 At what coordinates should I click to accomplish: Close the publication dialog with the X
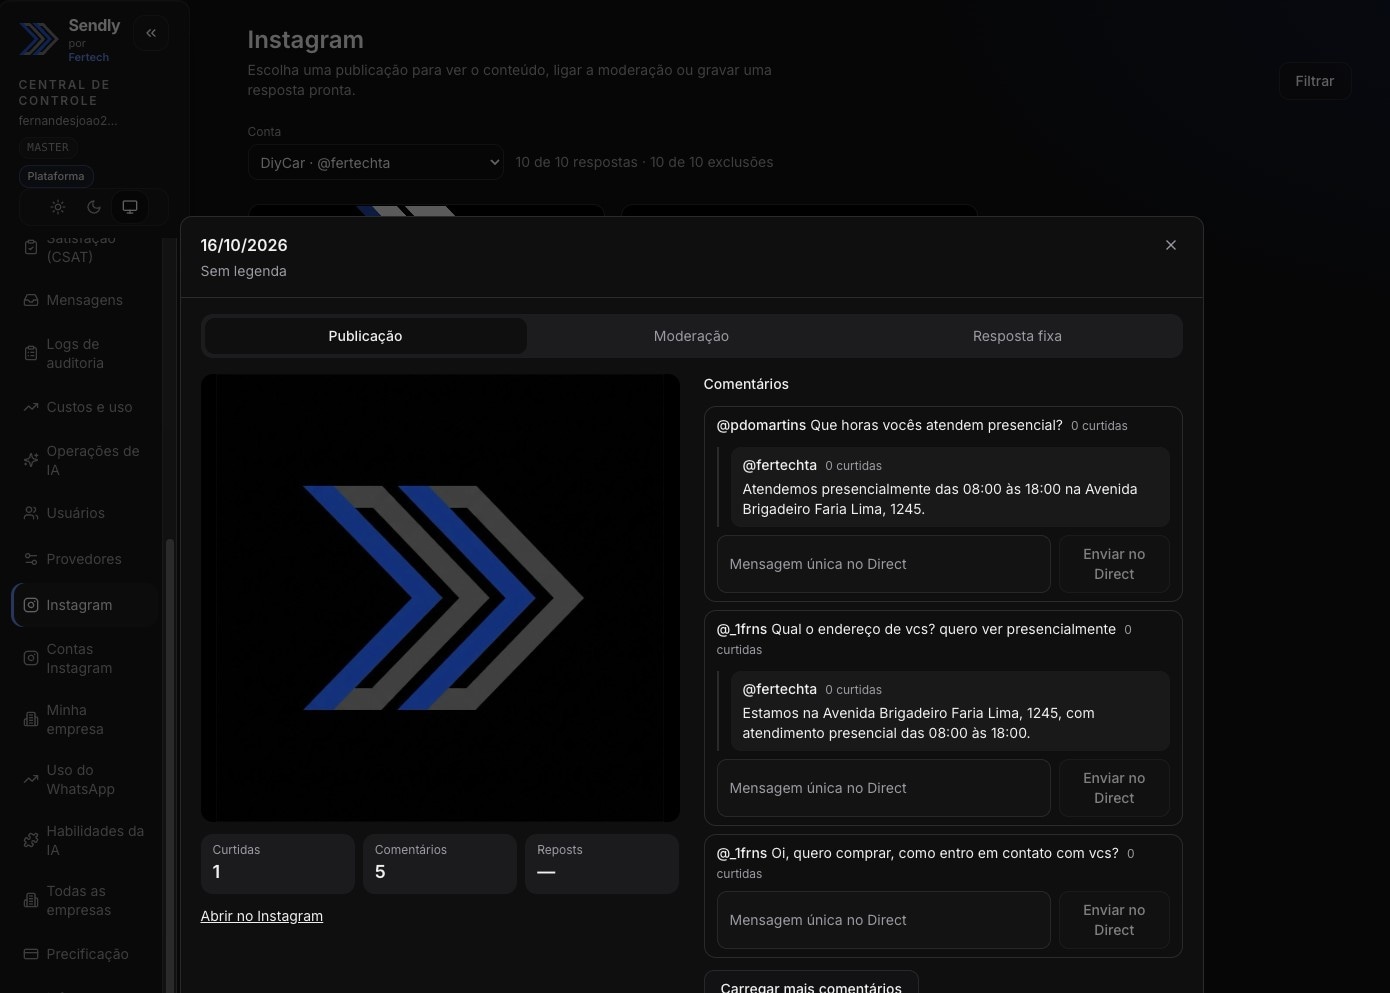point(1171,245)
